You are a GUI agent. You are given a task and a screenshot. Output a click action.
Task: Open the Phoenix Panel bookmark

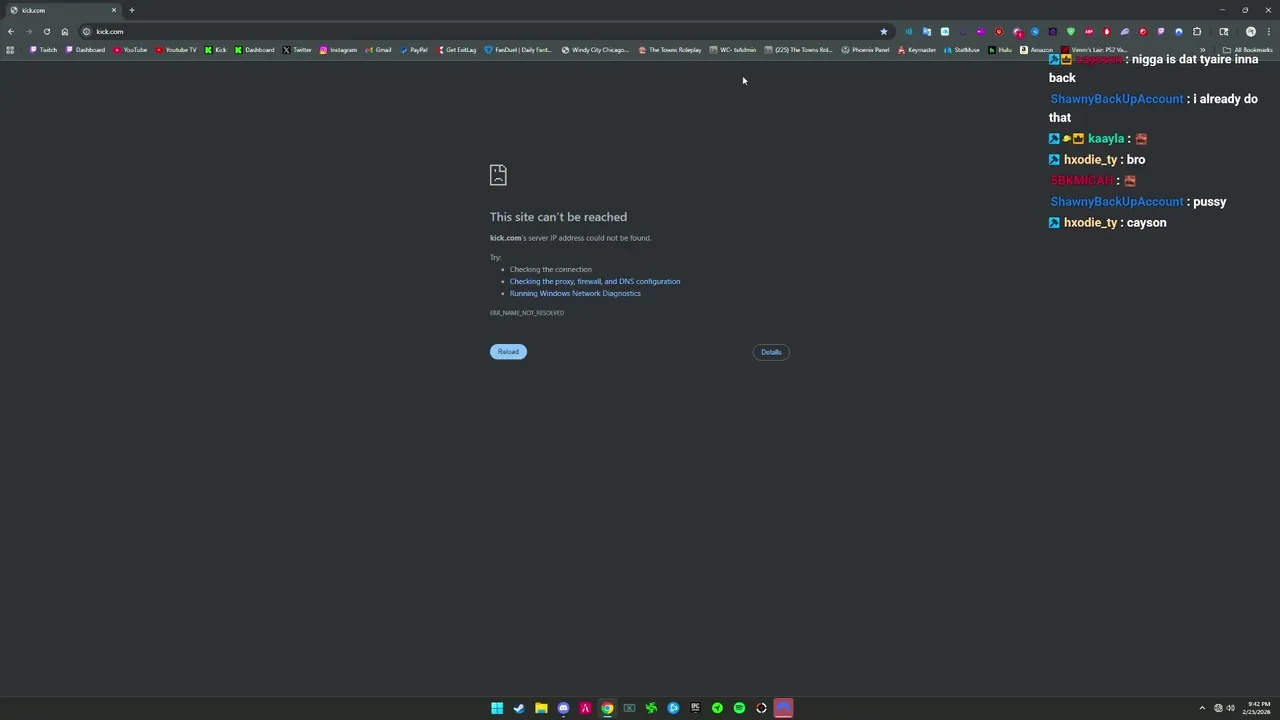click(866, 50)
